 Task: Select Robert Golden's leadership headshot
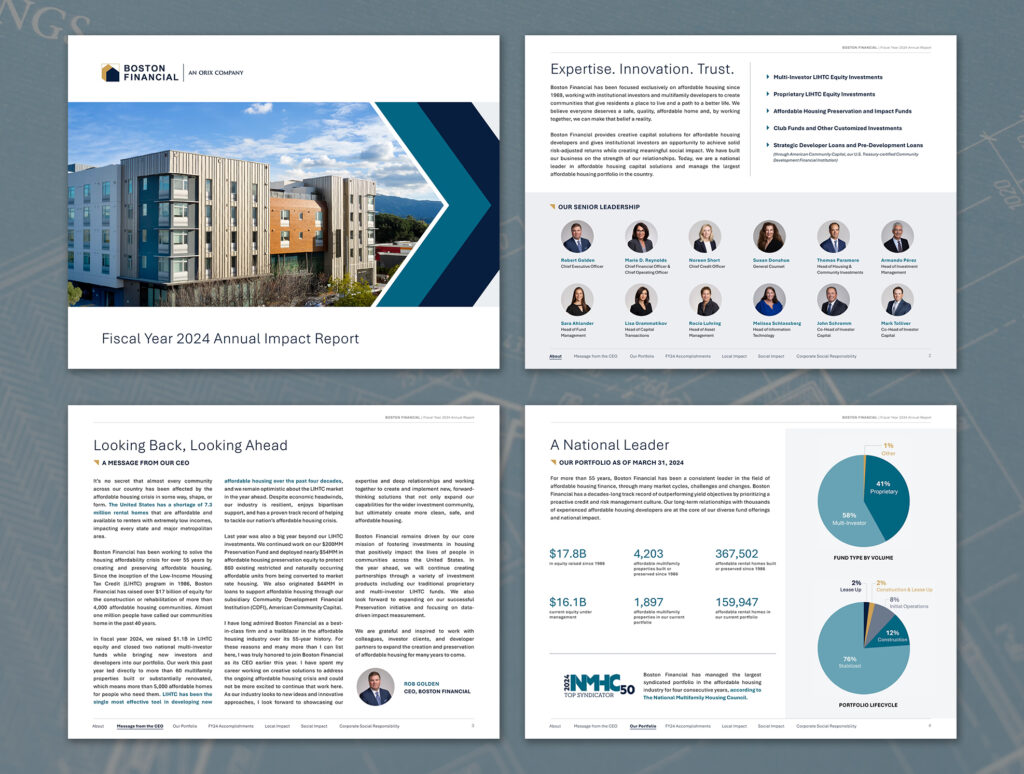tap(577, 236)
